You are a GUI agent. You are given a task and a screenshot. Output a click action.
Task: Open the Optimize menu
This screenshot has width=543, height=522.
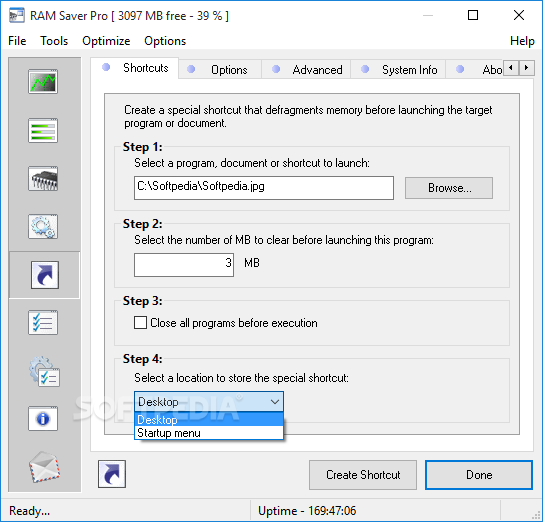(x=106, y=41)
